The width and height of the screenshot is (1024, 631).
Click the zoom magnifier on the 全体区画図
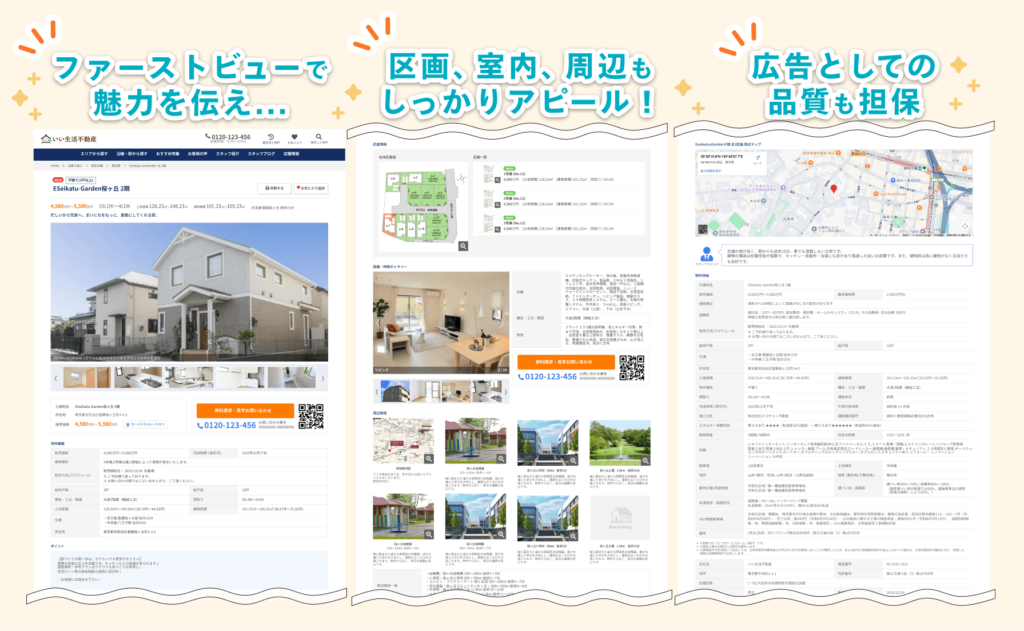462,247
